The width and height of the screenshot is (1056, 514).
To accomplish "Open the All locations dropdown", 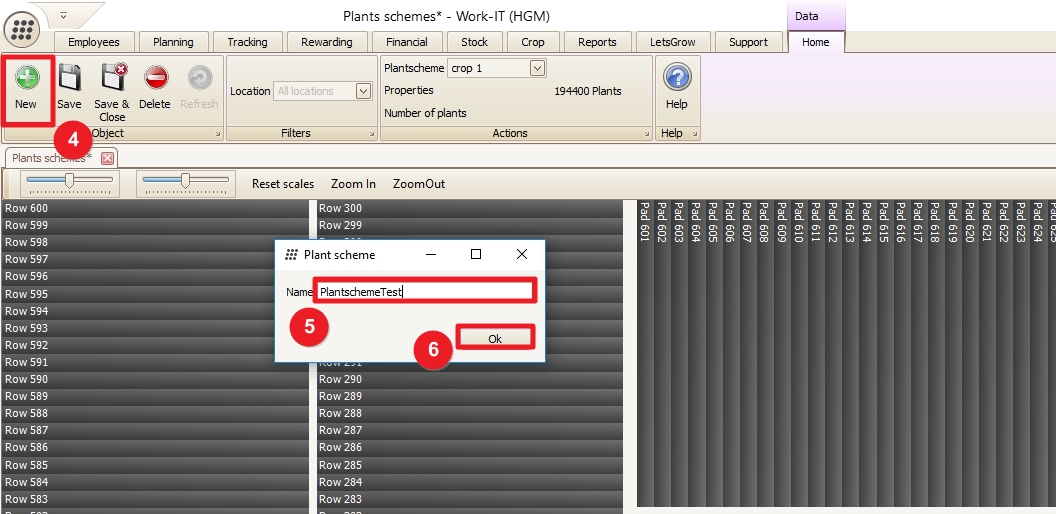I will [x=363, y=91].
